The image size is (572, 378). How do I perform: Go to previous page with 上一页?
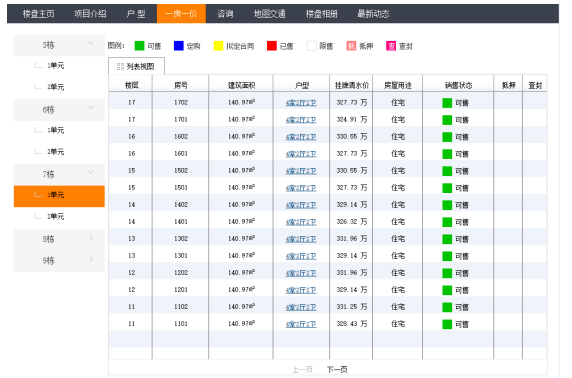tap(302, 370)
